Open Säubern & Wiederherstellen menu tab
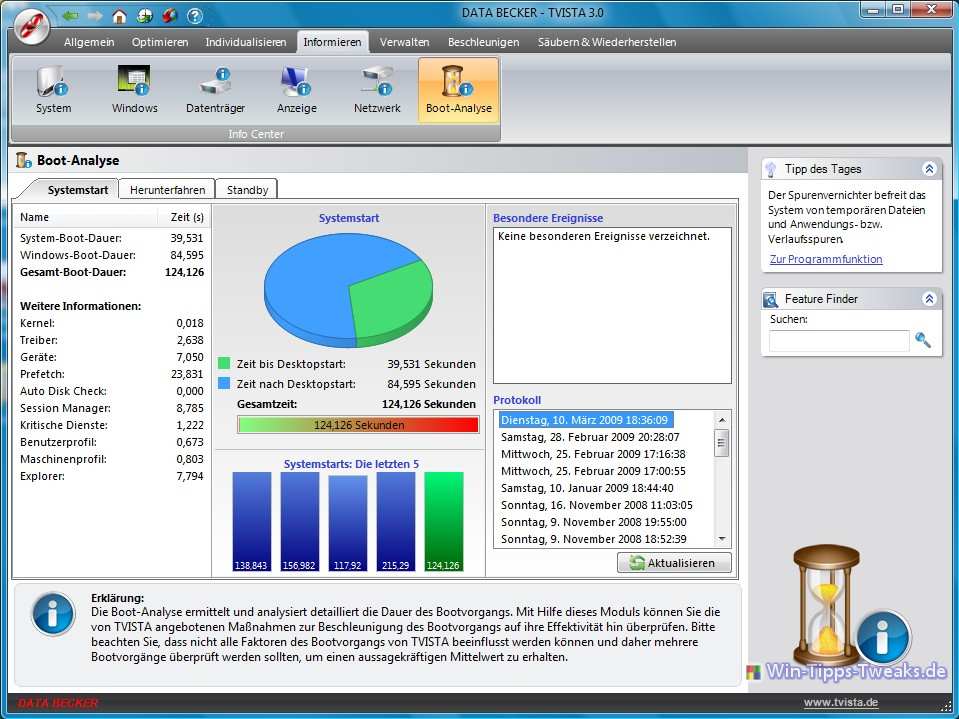This screenshot has height=719, width=959. click(607, 42)
